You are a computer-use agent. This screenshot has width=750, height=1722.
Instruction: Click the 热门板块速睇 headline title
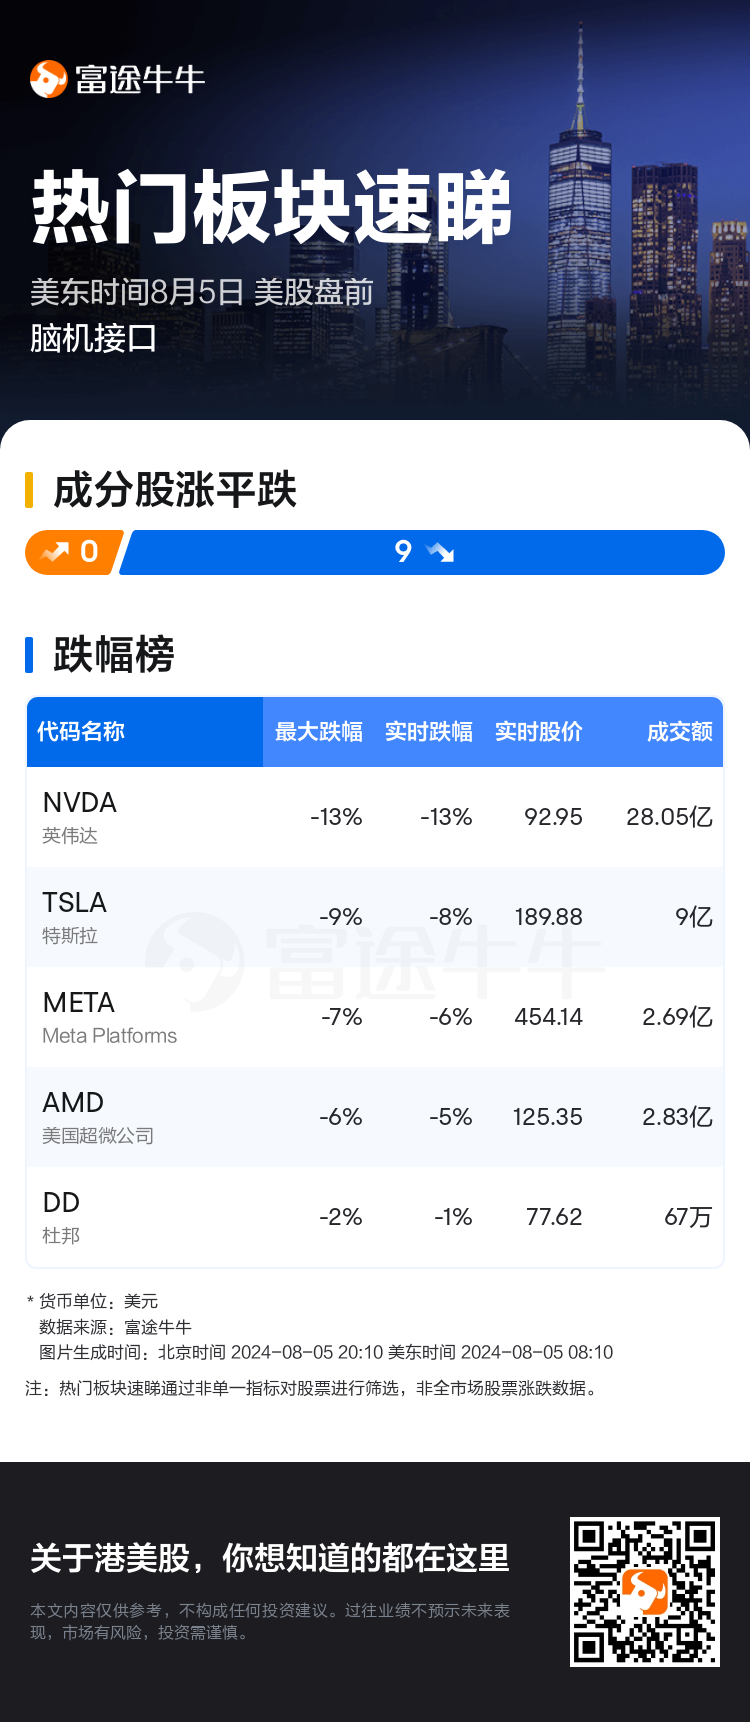[x=272, y=208]
